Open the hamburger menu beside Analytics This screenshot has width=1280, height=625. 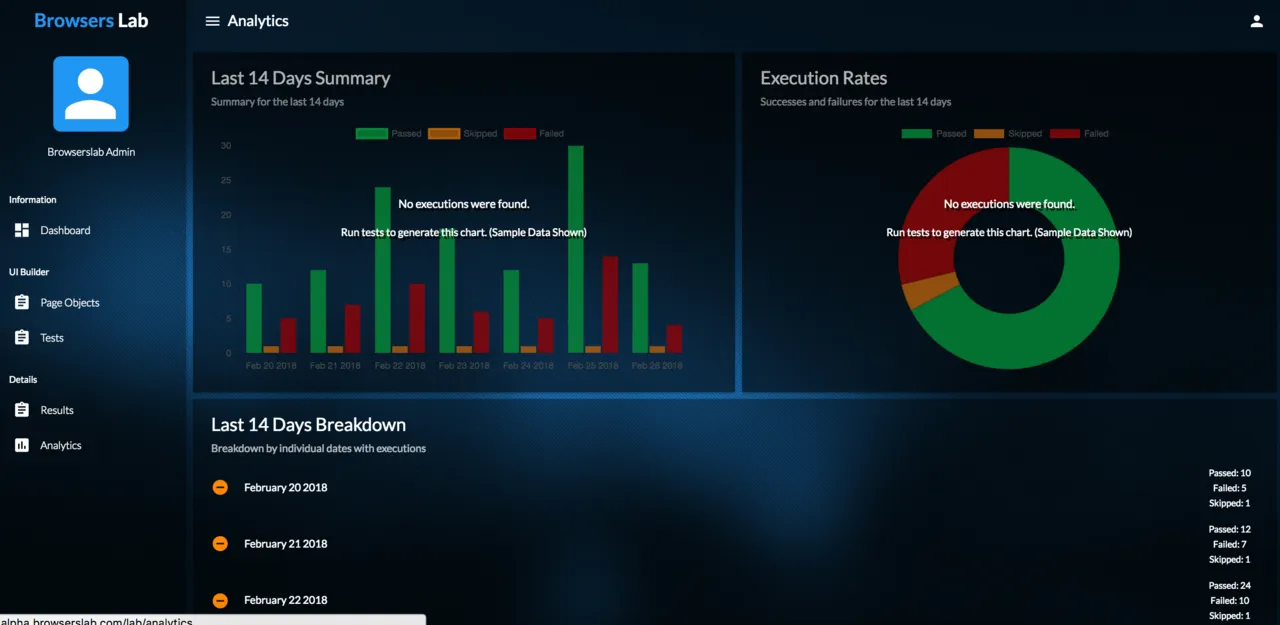(212, 21)
